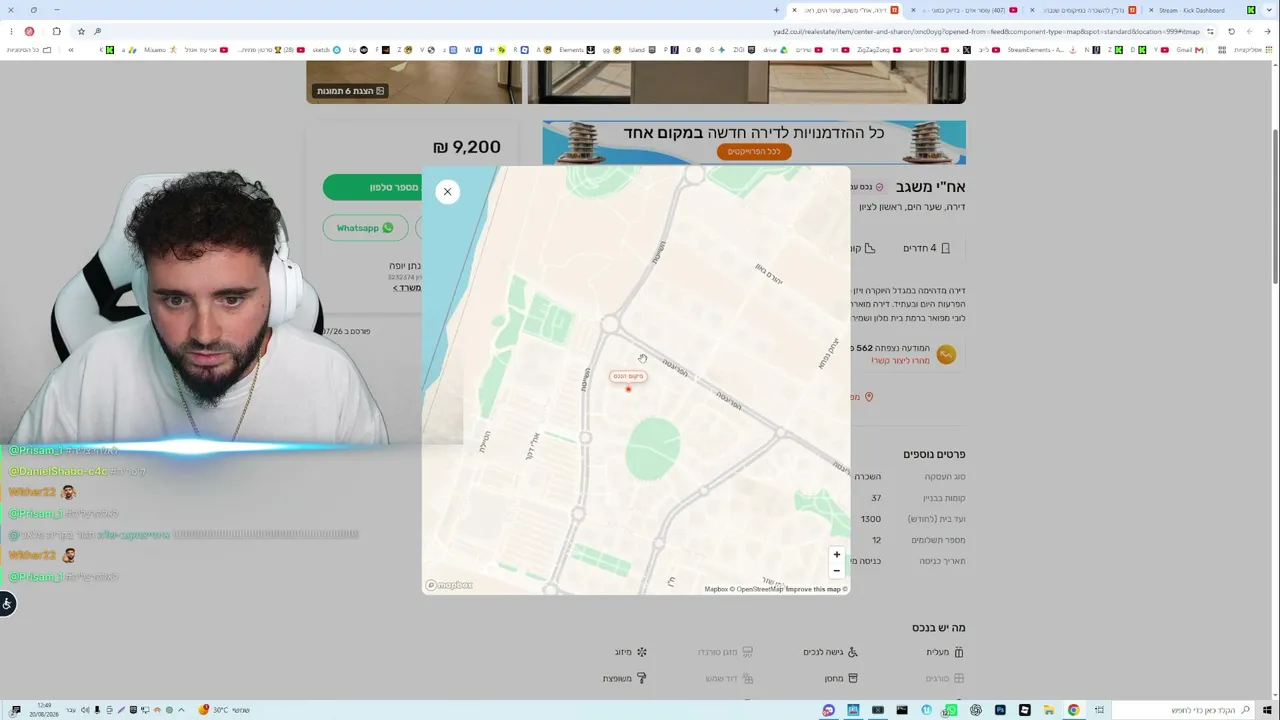The height and width of the screenshot is (720, 1280).
Task: Click the wheelchair accessibility amenity icon
Action: 853,652
